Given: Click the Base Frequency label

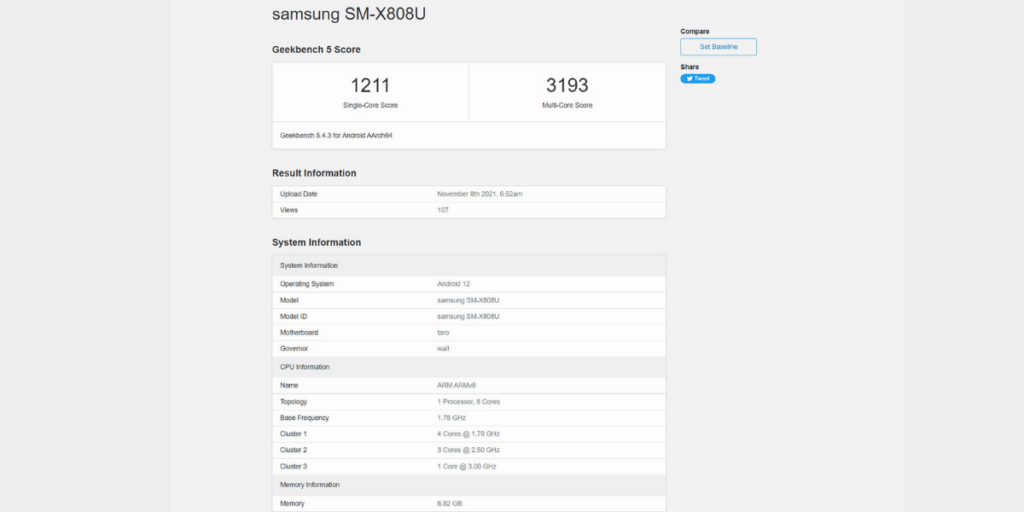Looking at the screenshot, I should pyautogui.click(x=304, y=418).
